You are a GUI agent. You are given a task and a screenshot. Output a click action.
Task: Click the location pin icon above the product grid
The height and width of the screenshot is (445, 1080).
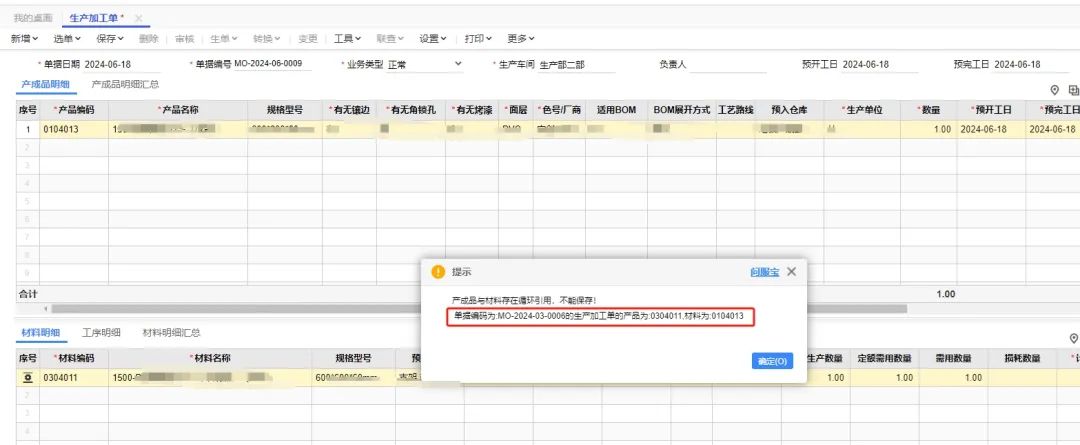pos(1054,90)
